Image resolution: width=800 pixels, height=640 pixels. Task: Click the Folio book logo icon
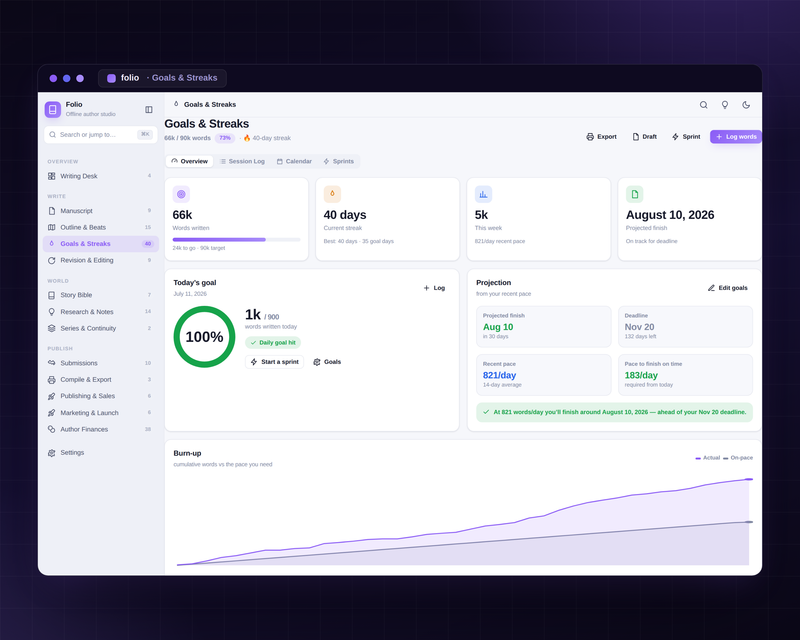point(53,109)
